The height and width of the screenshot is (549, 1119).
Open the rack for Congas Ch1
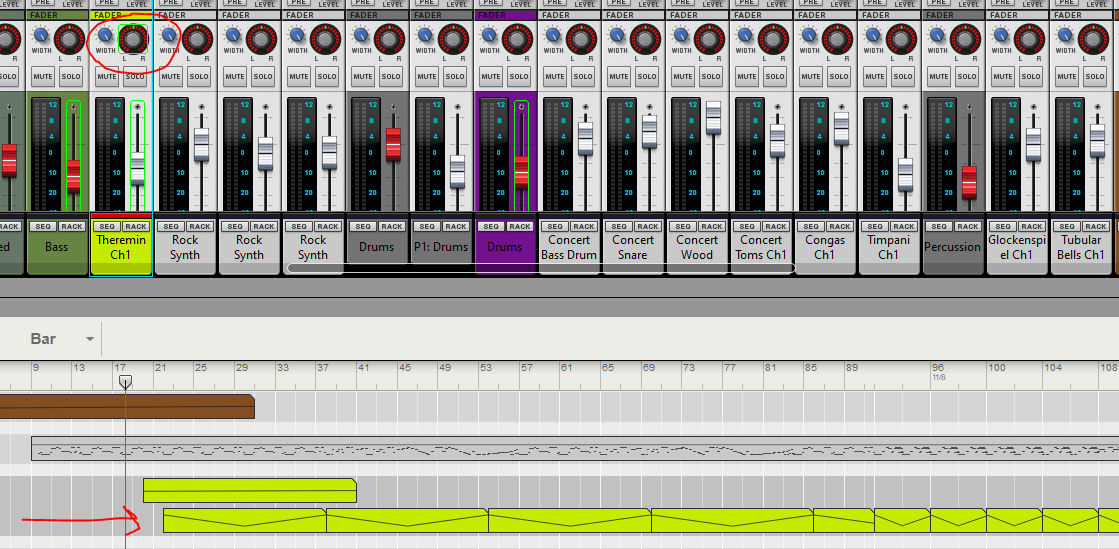pos(839,227)
